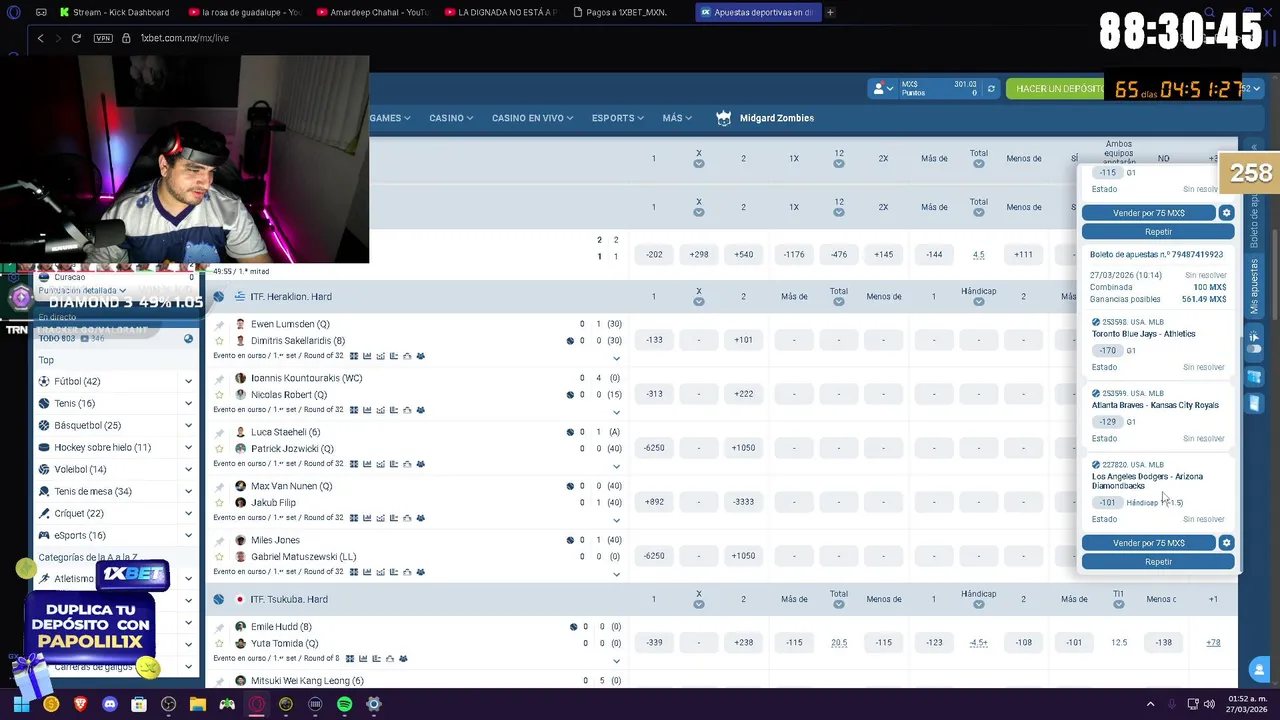Pin the Ewen Lumsden match
This screenshot has height=720, width=1280.
(x=219, y=324)
